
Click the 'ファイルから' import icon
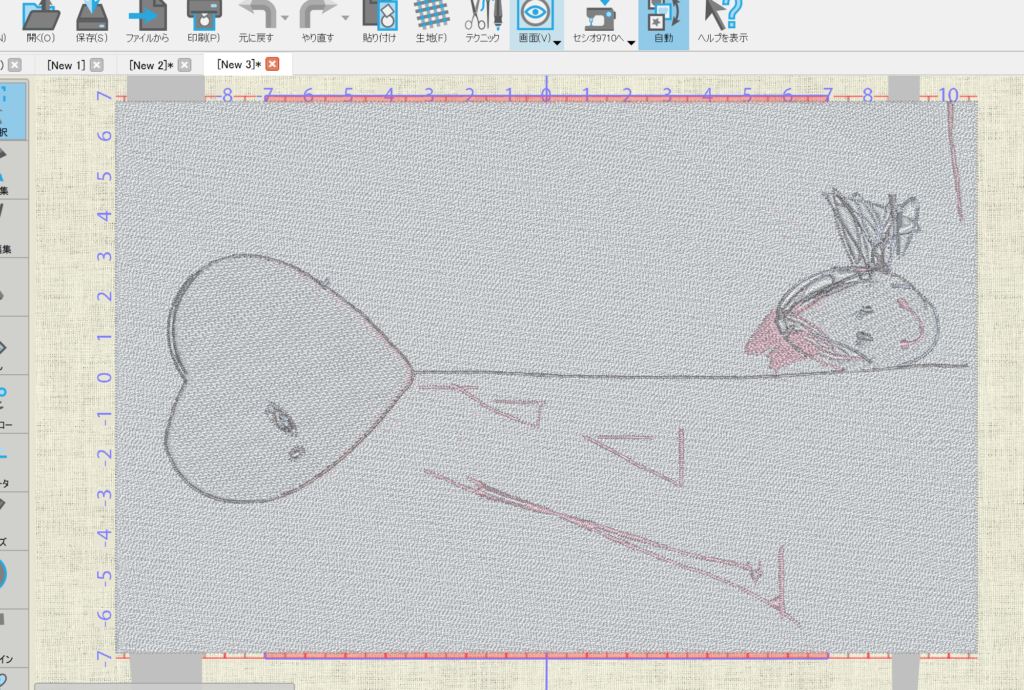(x=148, y=17)
